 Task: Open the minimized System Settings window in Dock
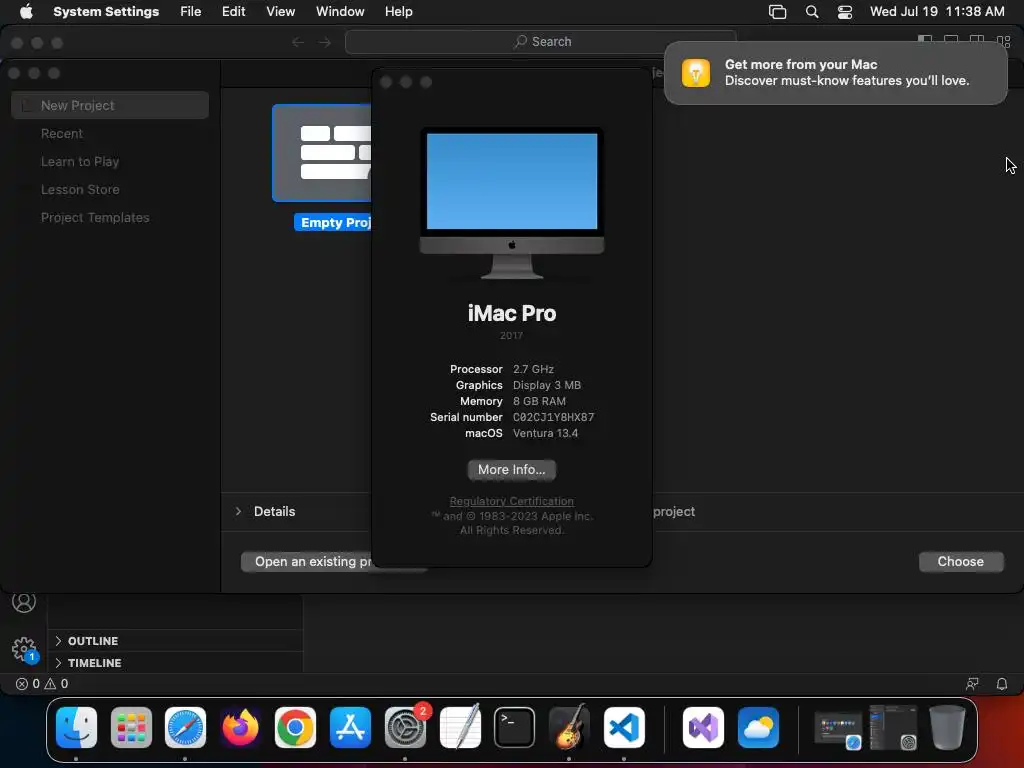point(893,728)
